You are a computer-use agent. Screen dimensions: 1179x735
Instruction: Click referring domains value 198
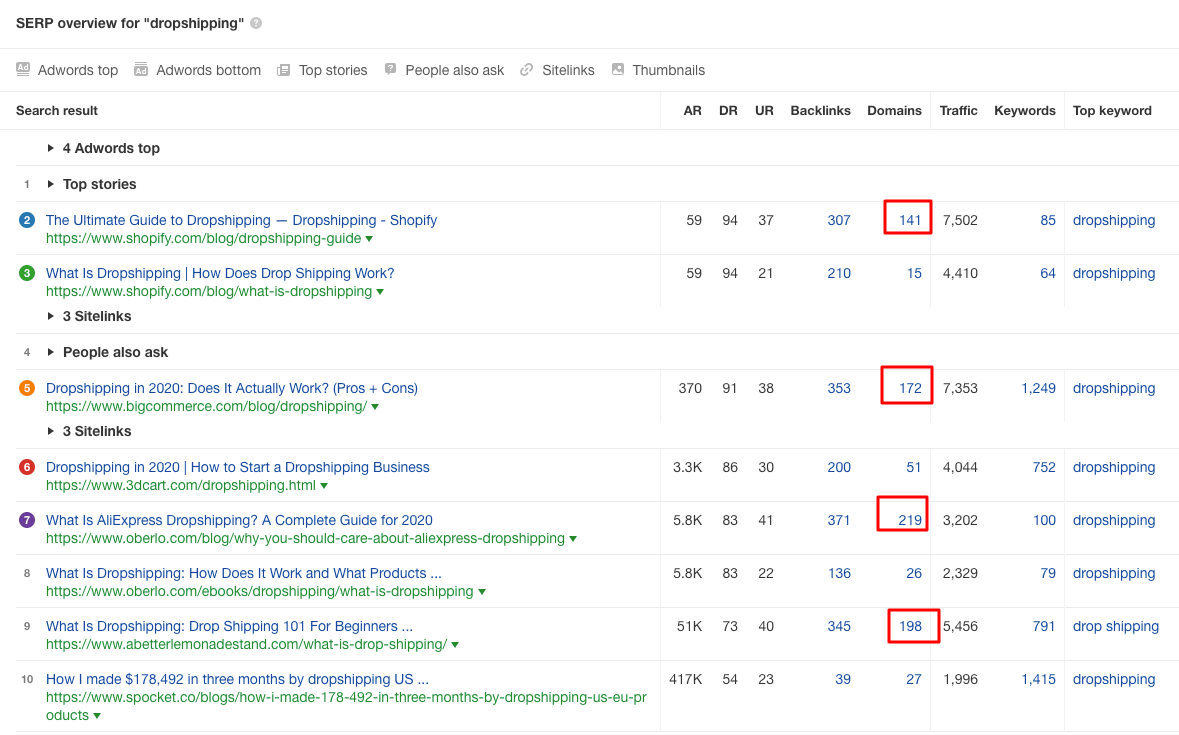910,626
